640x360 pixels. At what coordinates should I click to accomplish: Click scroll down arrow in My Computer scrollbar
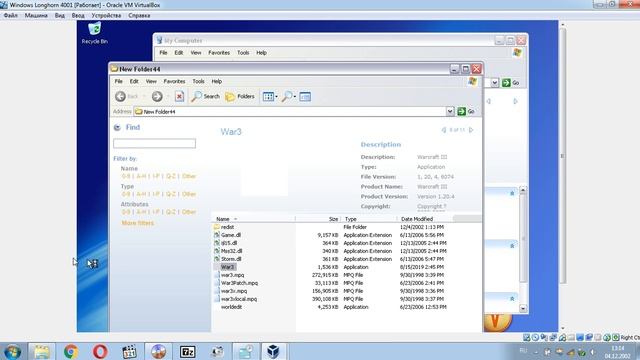[523, 309]
